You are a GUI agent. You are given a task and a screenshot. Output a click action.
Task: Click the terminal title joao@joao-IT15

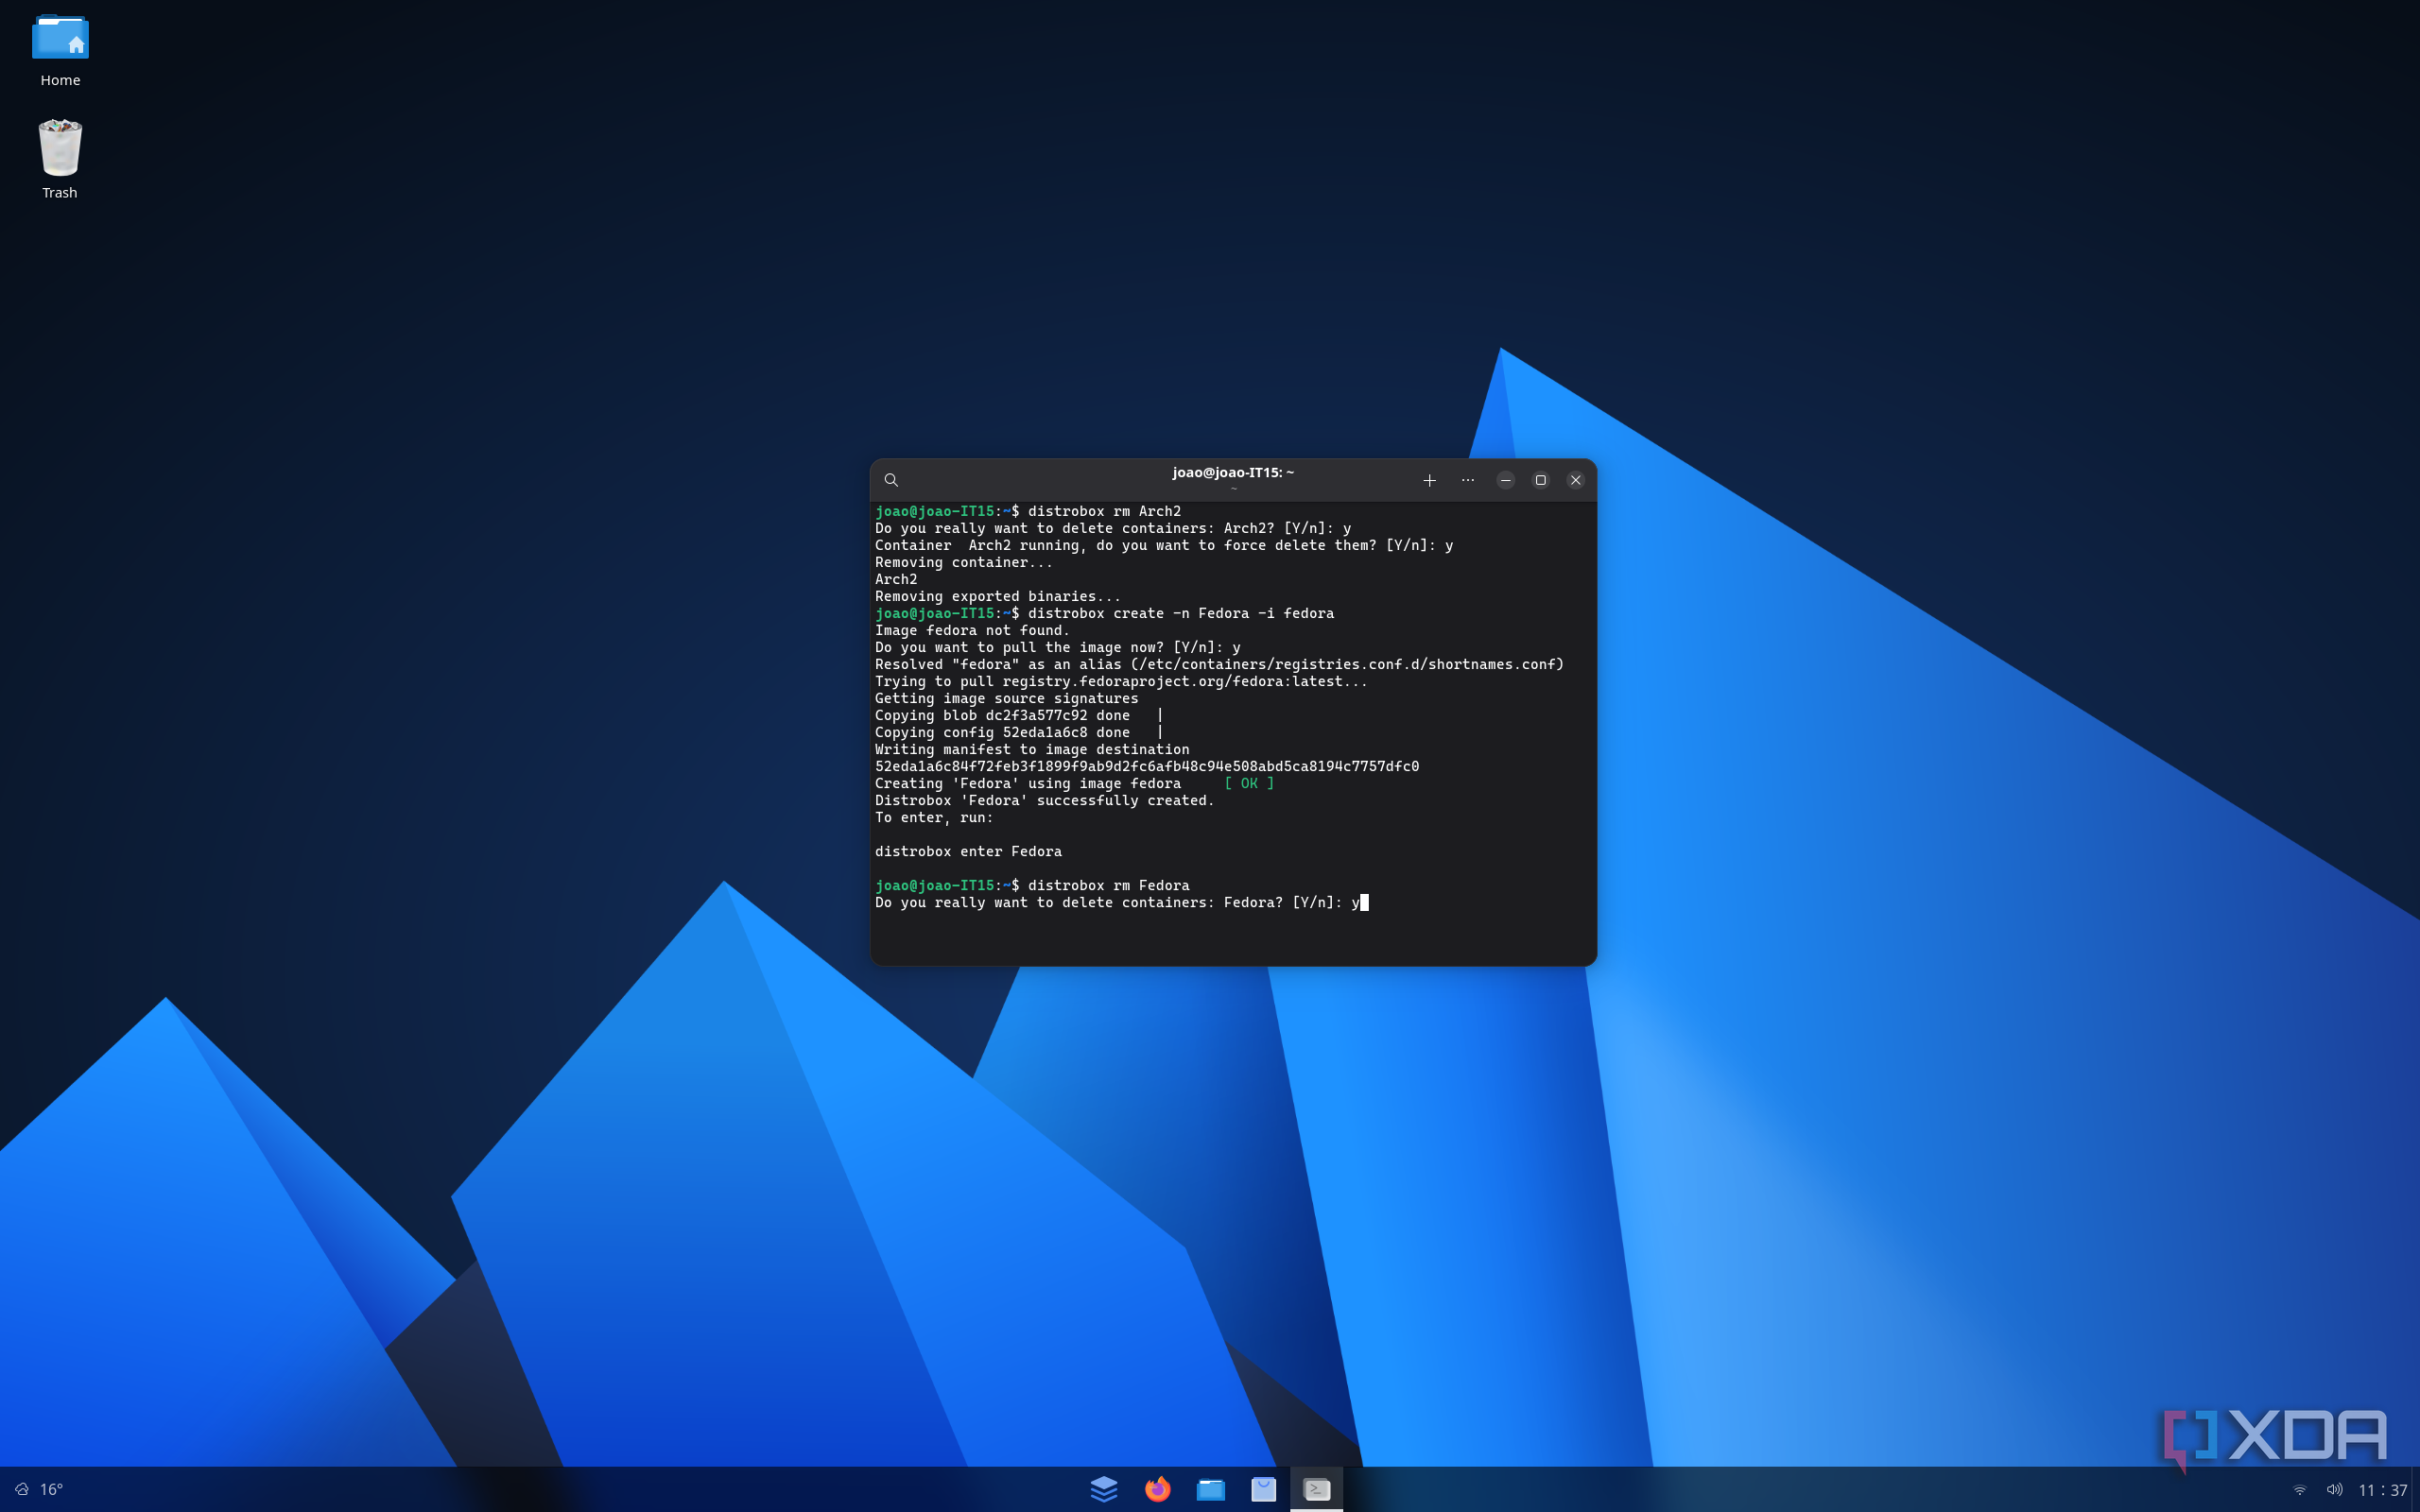[x=1232, y=472]
